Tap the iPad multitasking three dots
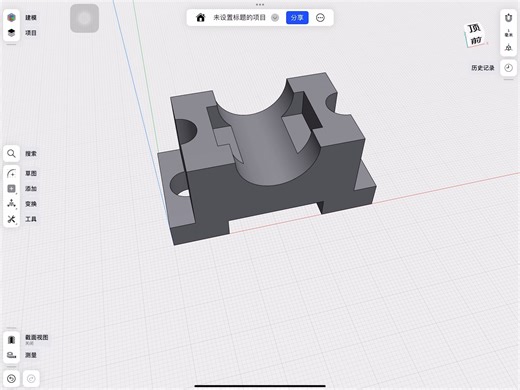 pos(260,5)
